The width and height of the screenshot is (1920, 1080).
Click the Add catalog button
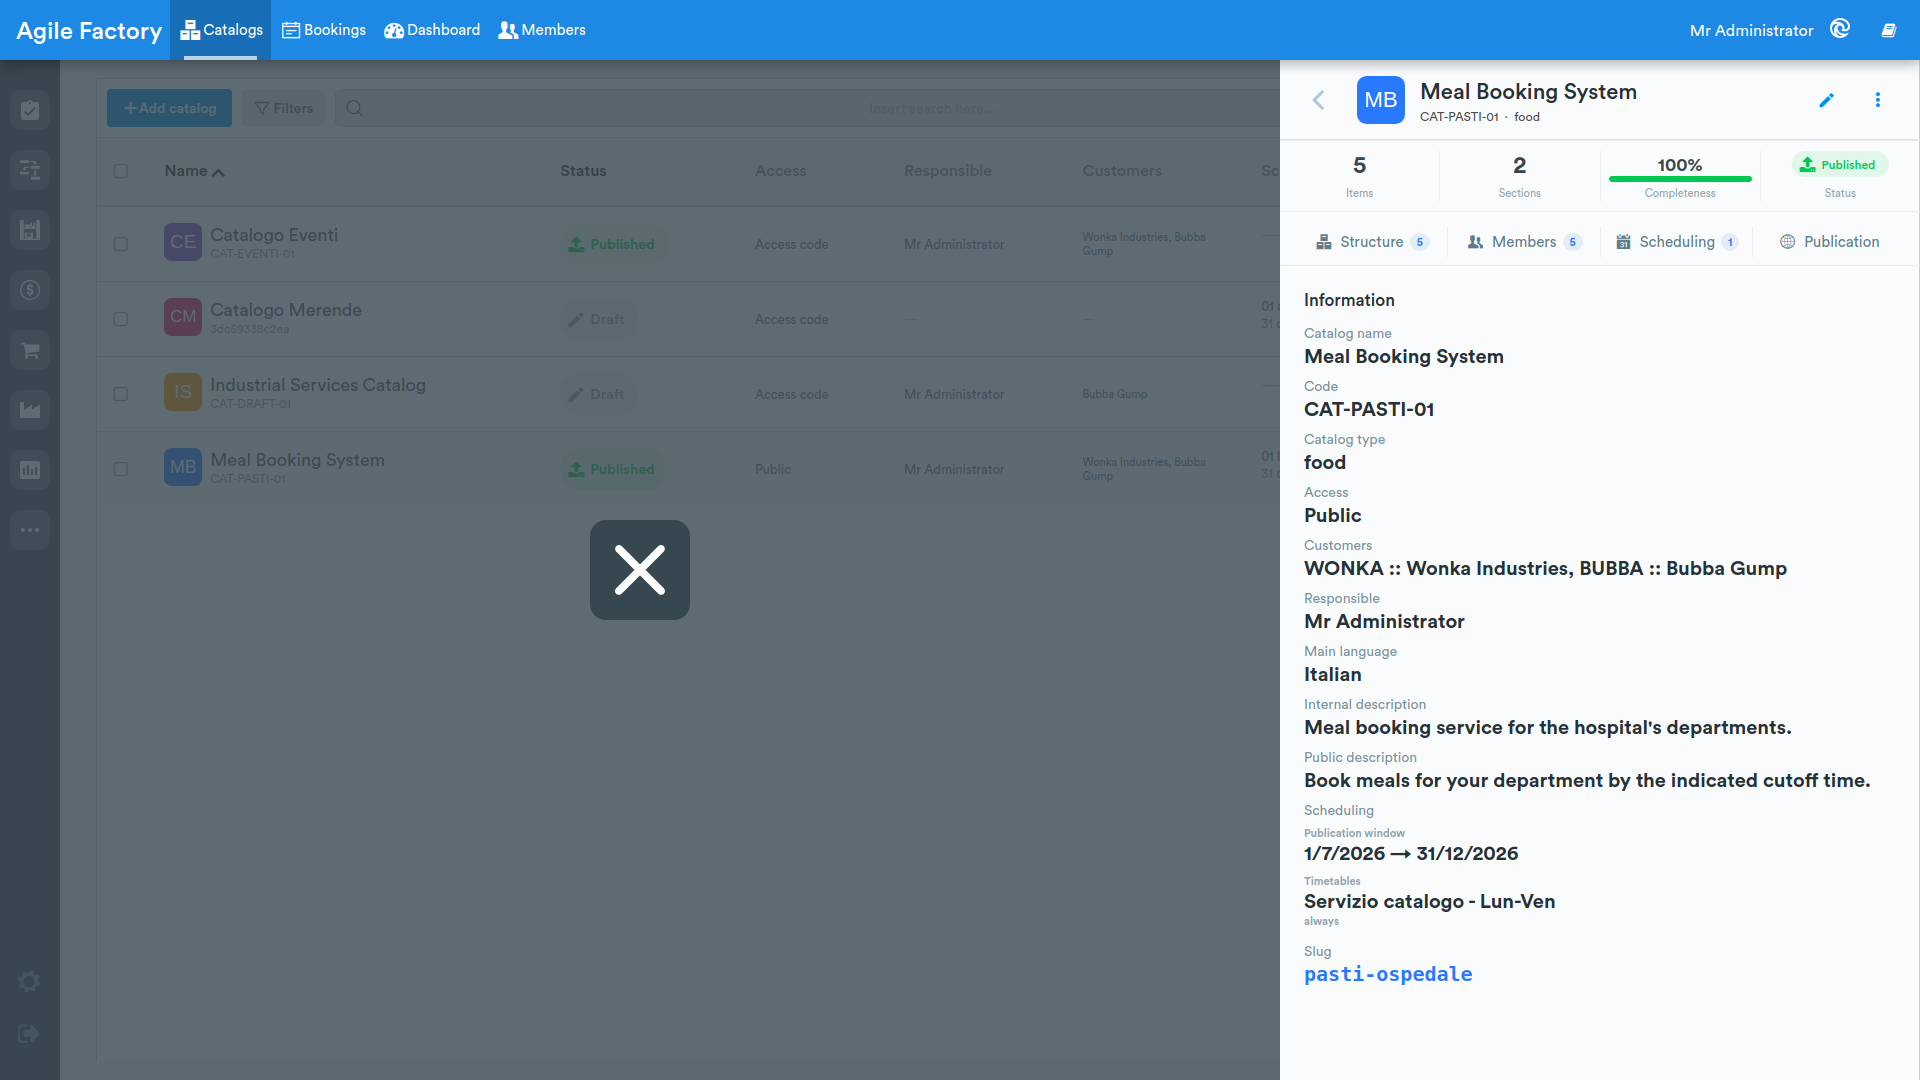tap(169, 108)
